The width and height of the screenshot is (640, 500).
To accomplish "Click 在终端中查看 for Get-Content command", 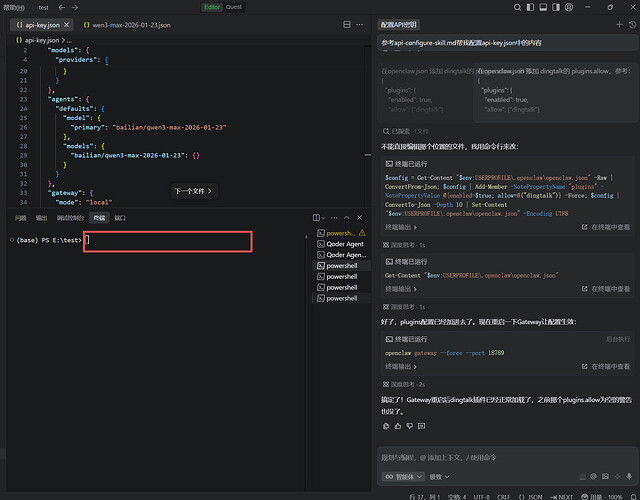I will tap(606, 289).
